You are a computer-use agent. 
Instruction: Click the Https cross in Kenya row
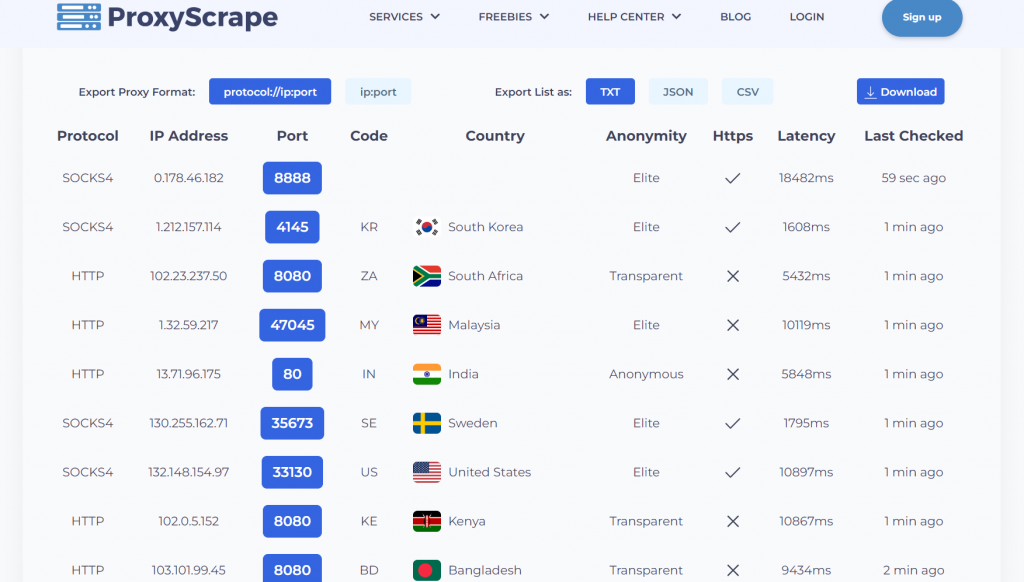733,521
